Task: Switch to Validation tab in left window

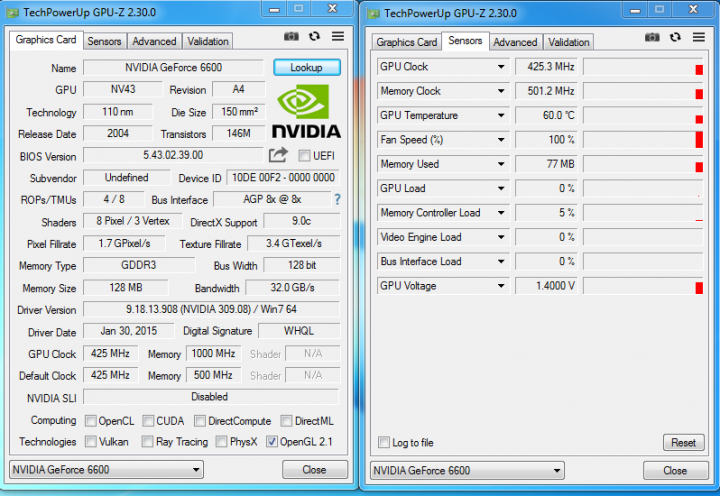Action: coord(208,41)
